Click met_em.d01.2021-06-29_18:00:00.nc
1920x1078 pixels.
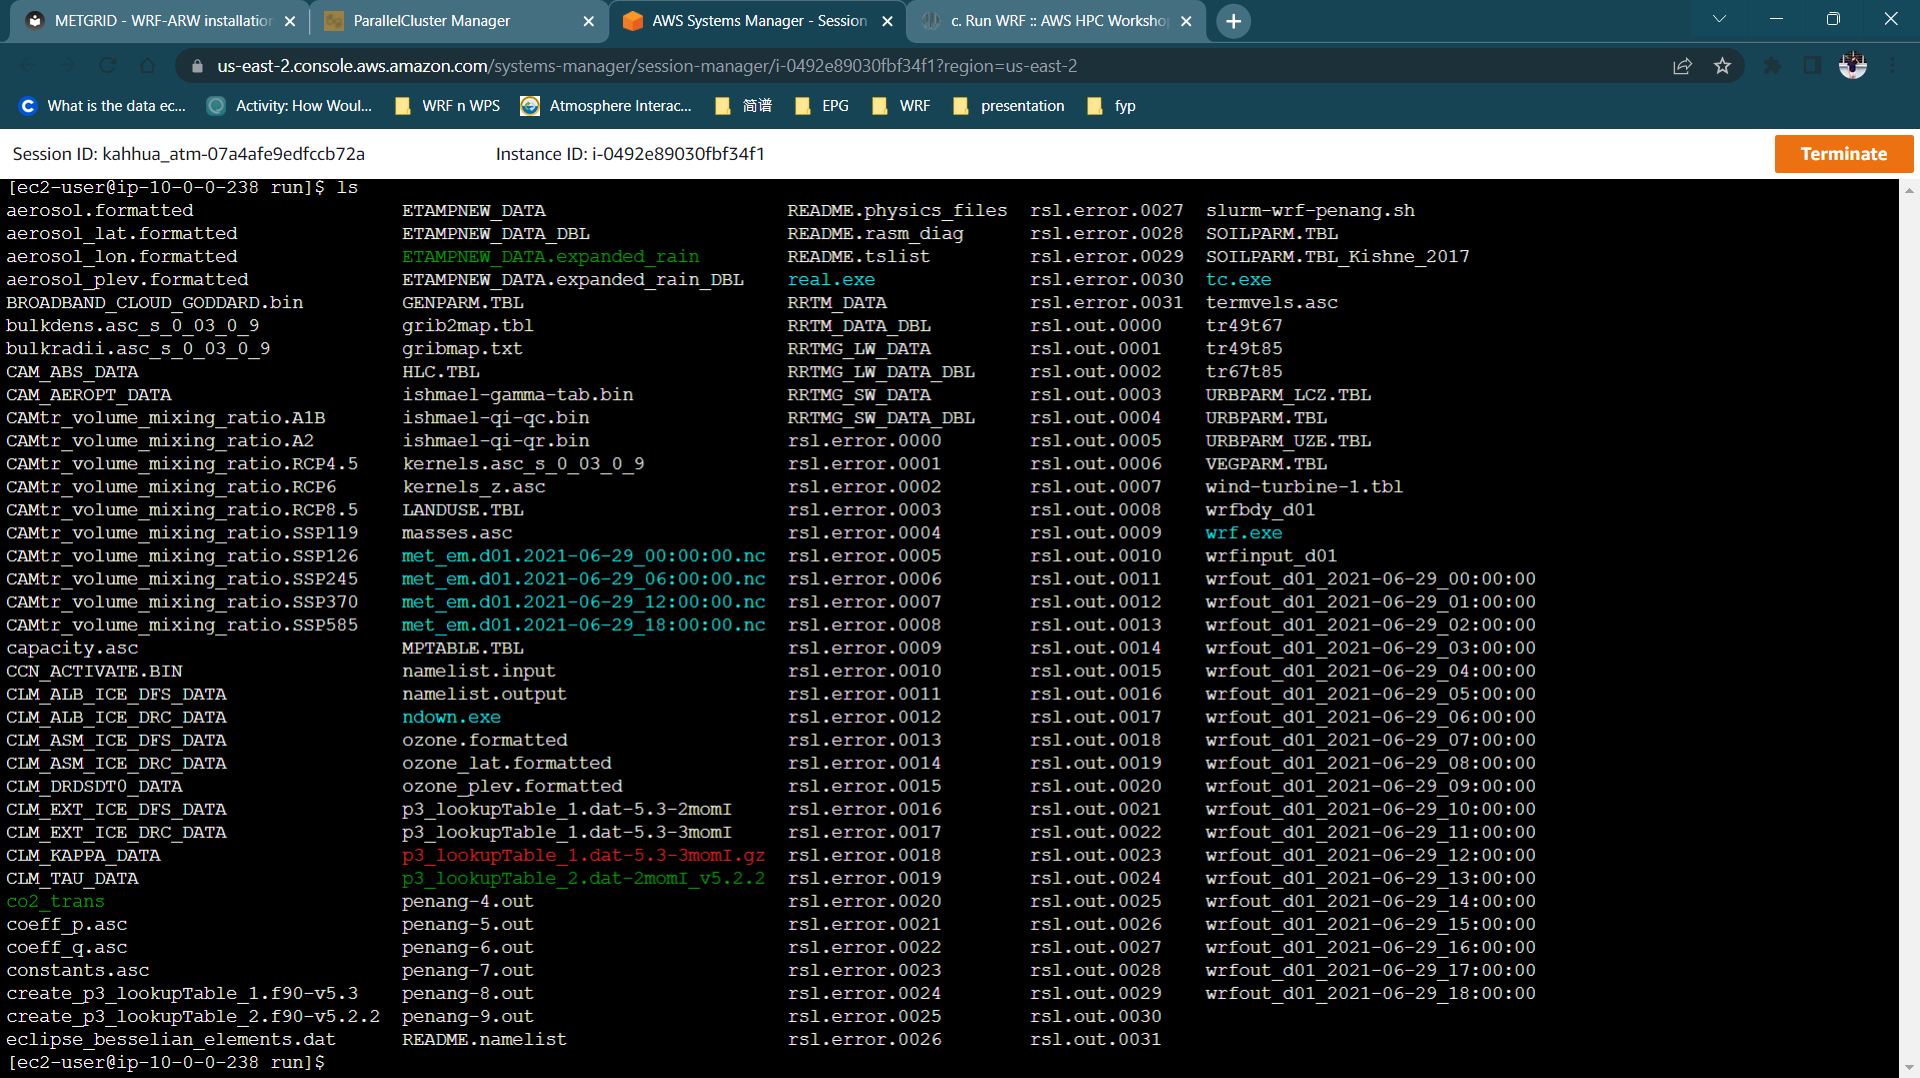583,625
